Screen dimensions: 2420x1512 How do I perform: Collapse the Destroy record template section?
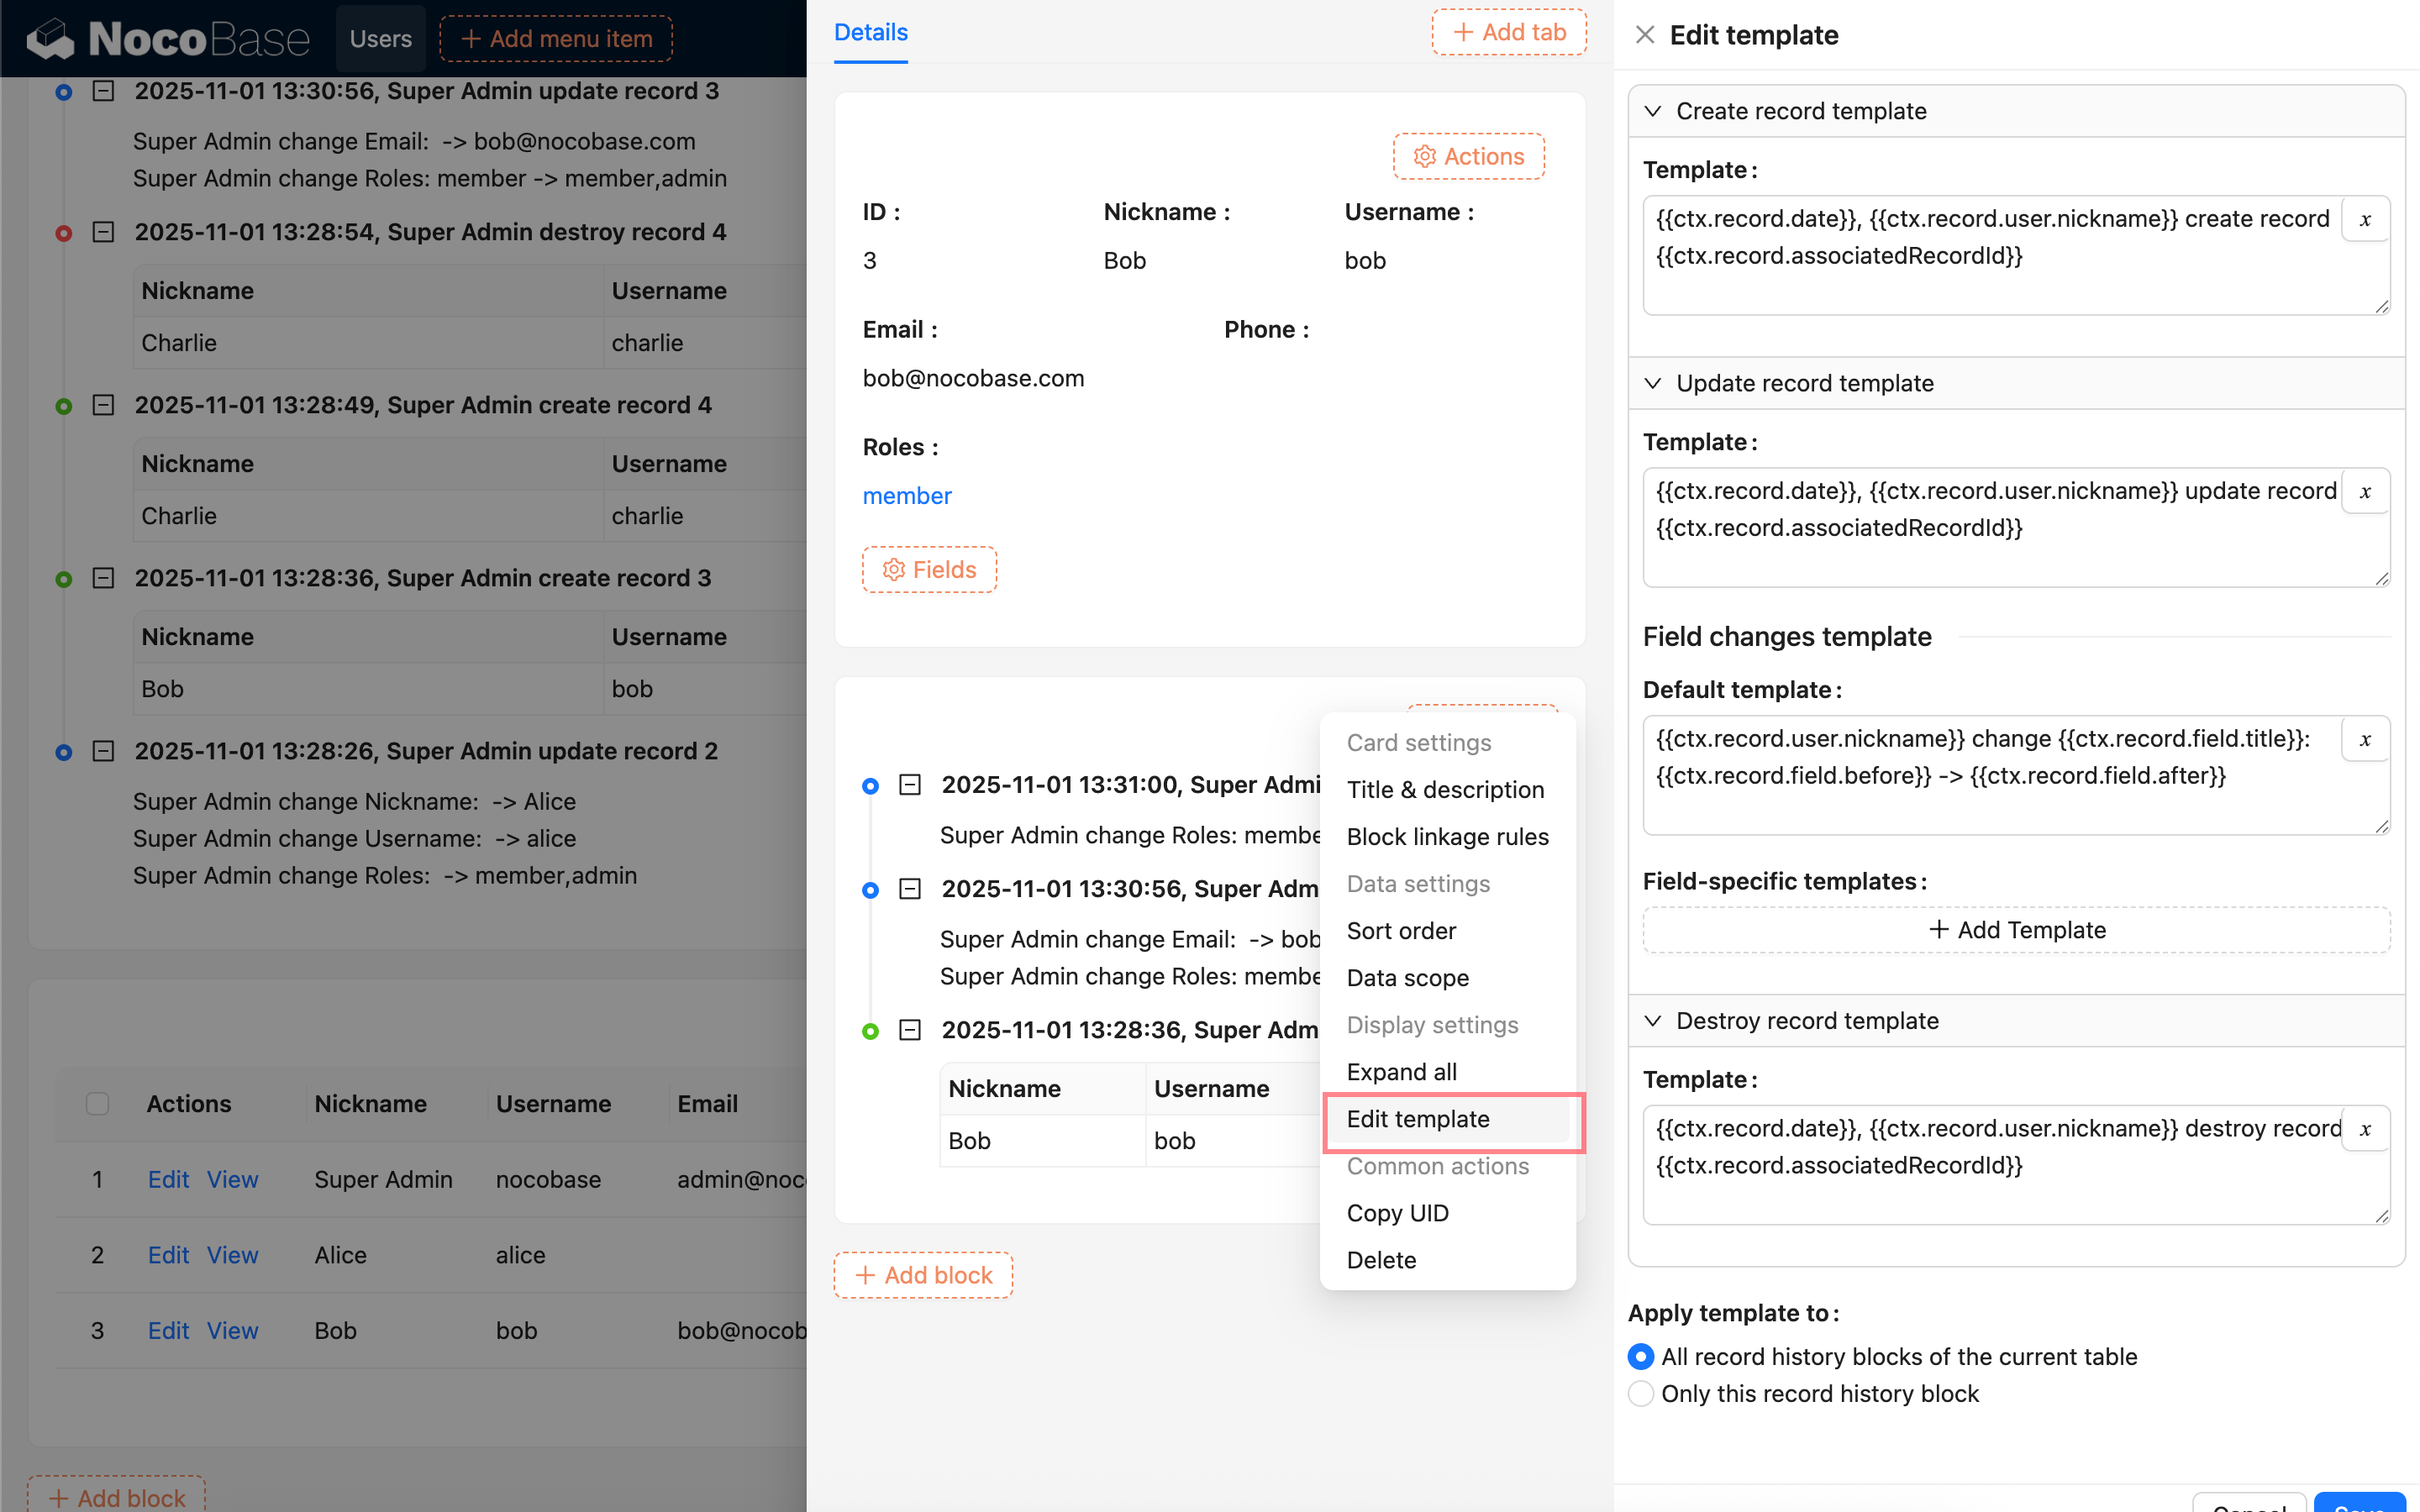pos(1653,1021)
